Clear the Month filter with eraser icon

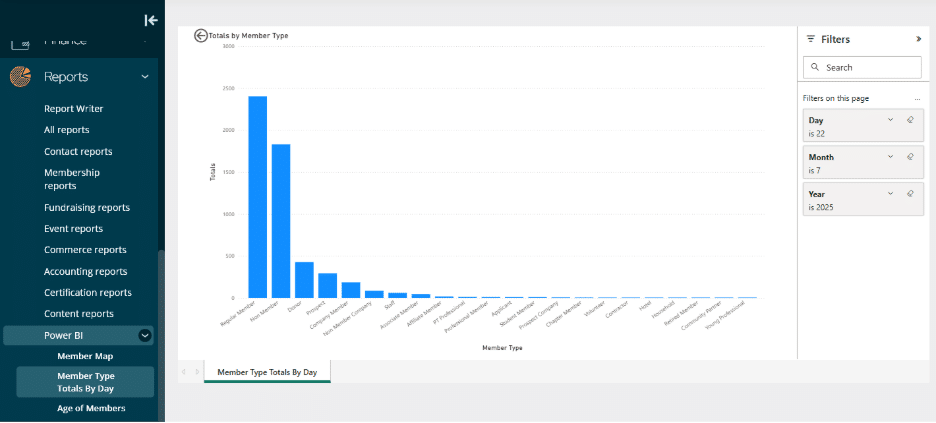(910, 157)
